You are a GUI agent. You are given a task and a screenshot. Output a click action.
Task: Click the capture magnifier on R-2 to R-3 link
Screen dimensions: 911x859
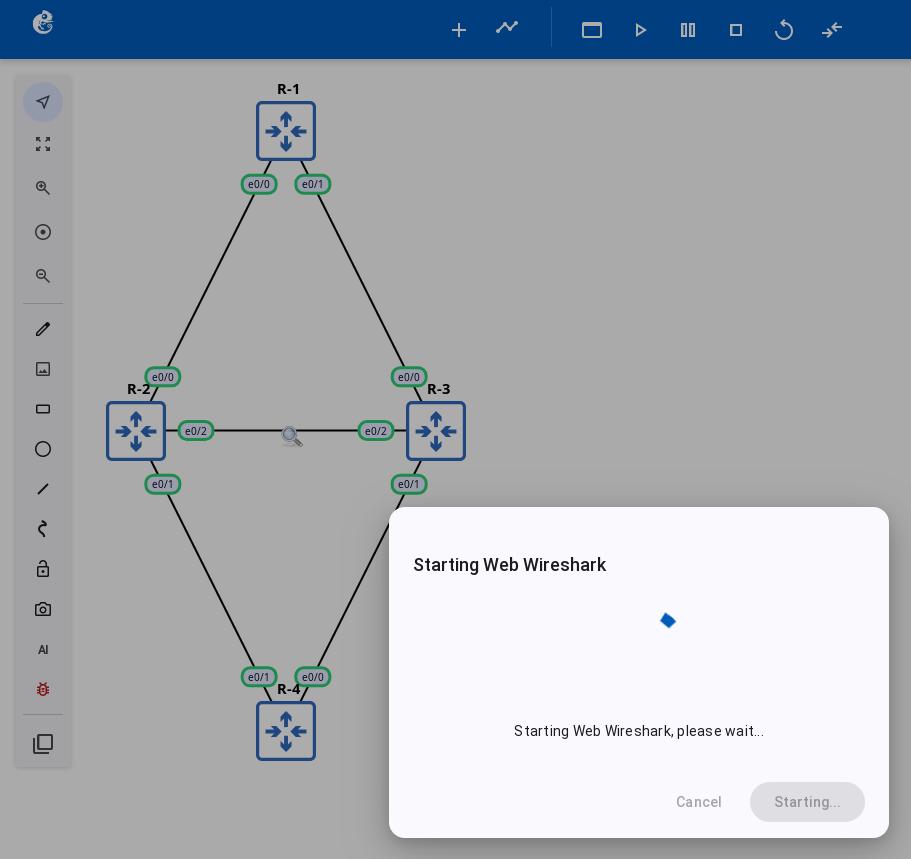(x=292, y=436)
